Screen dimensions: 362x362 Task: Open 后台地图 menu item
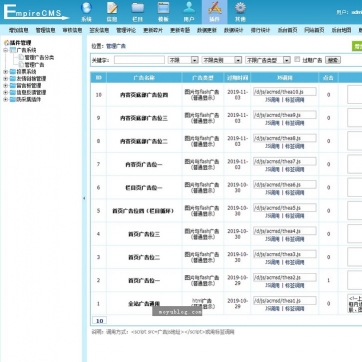341,30
